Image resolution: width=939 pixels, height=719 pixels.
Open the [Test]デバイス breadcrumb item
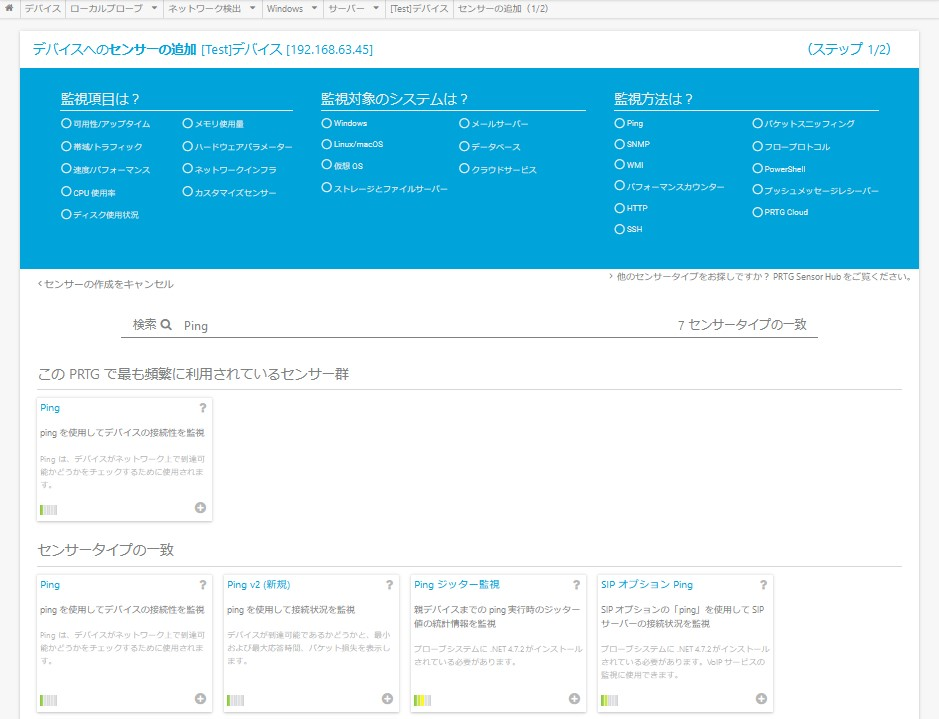pos(419,8)
